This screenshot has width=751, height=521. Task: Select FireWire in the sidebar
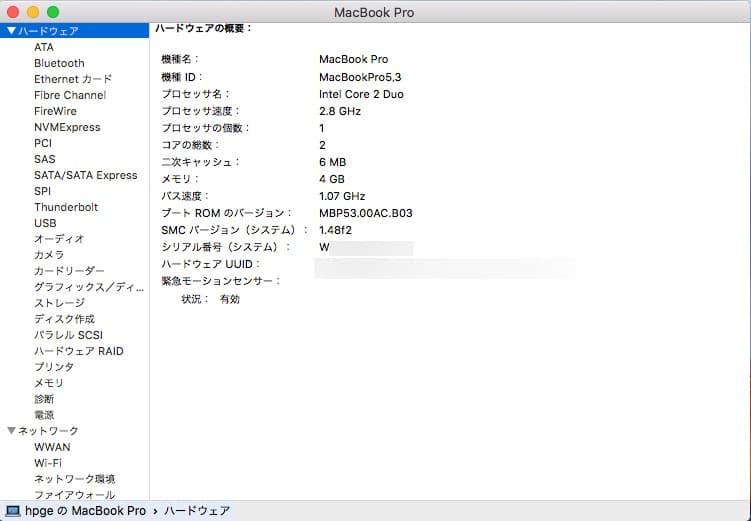56,111
